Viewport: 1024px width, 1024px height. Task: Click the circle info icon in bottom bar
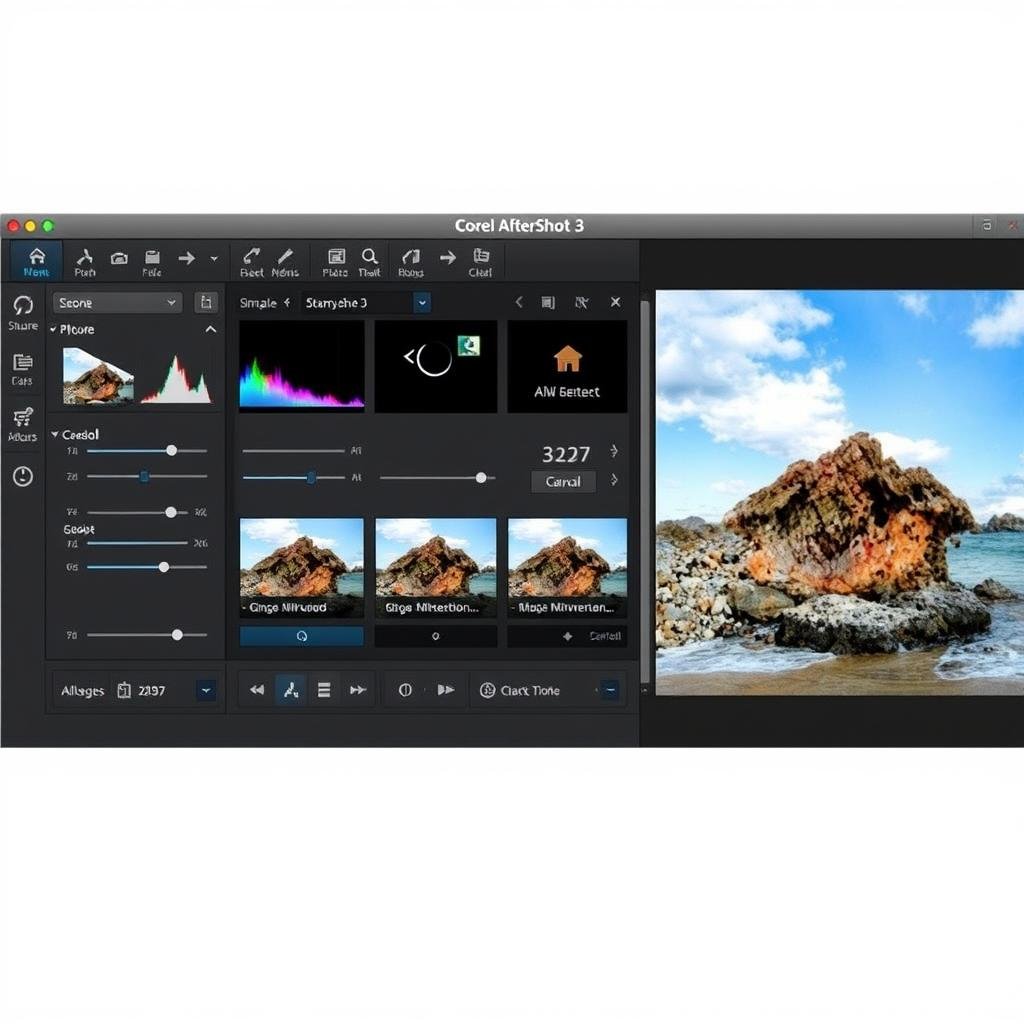tap(405, 690)
